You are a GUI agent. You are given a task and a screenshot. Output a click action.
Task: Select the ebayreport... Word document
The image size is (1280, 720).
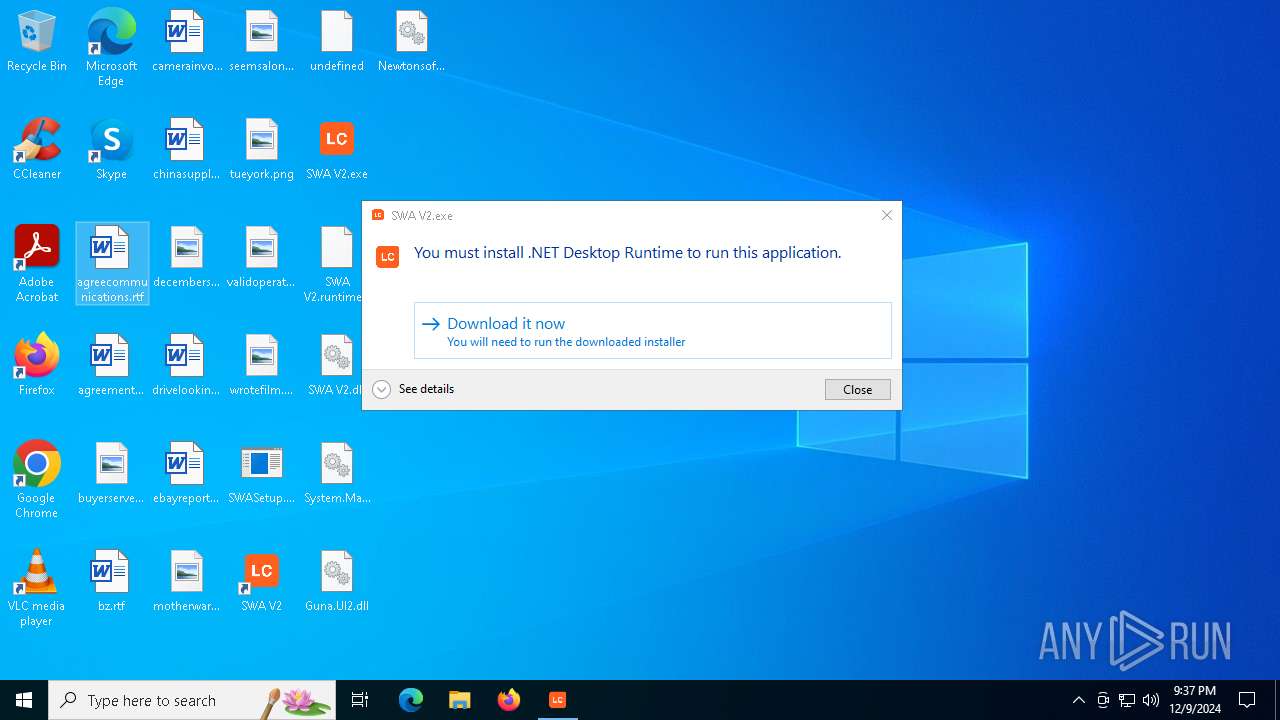pyautogui.click(x=187, y=474)
